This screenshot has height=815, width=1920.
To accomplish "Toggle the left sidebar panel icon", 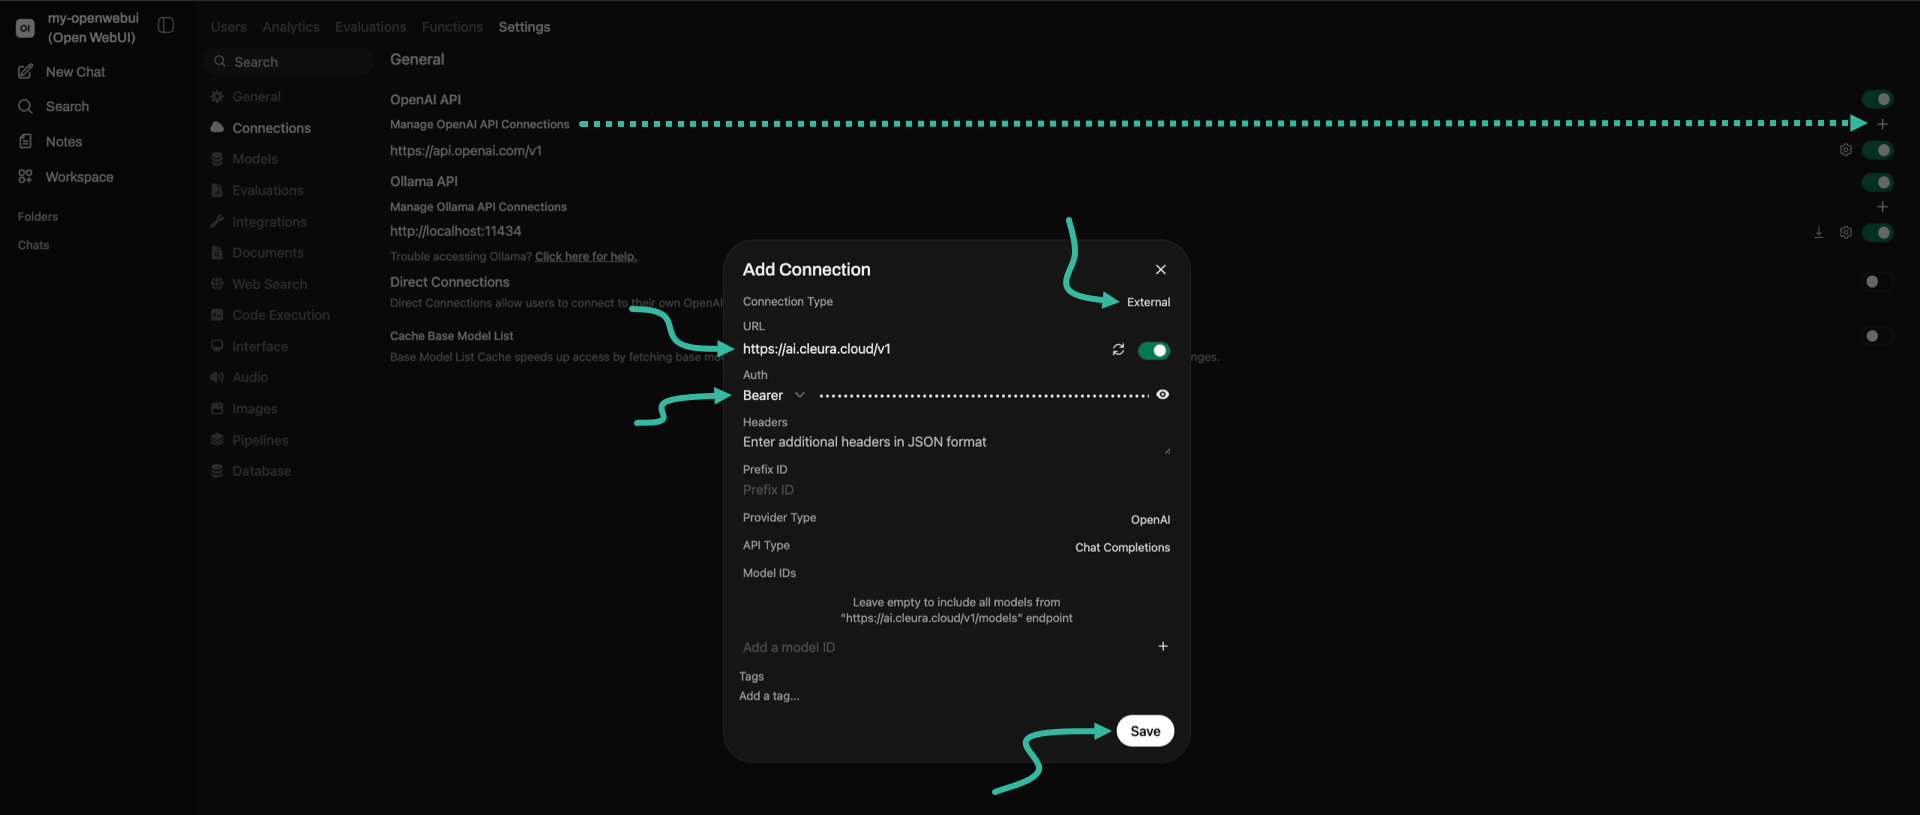I will point(166,26).
